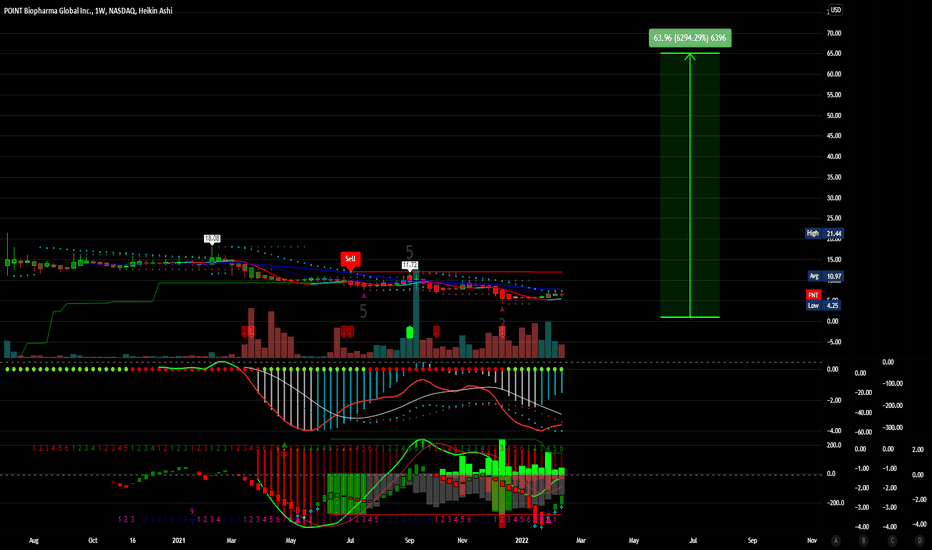The height and width of the screenshot is (550, 932).
Task: Click the 2022 label on time axis
Action: (521, 540)
